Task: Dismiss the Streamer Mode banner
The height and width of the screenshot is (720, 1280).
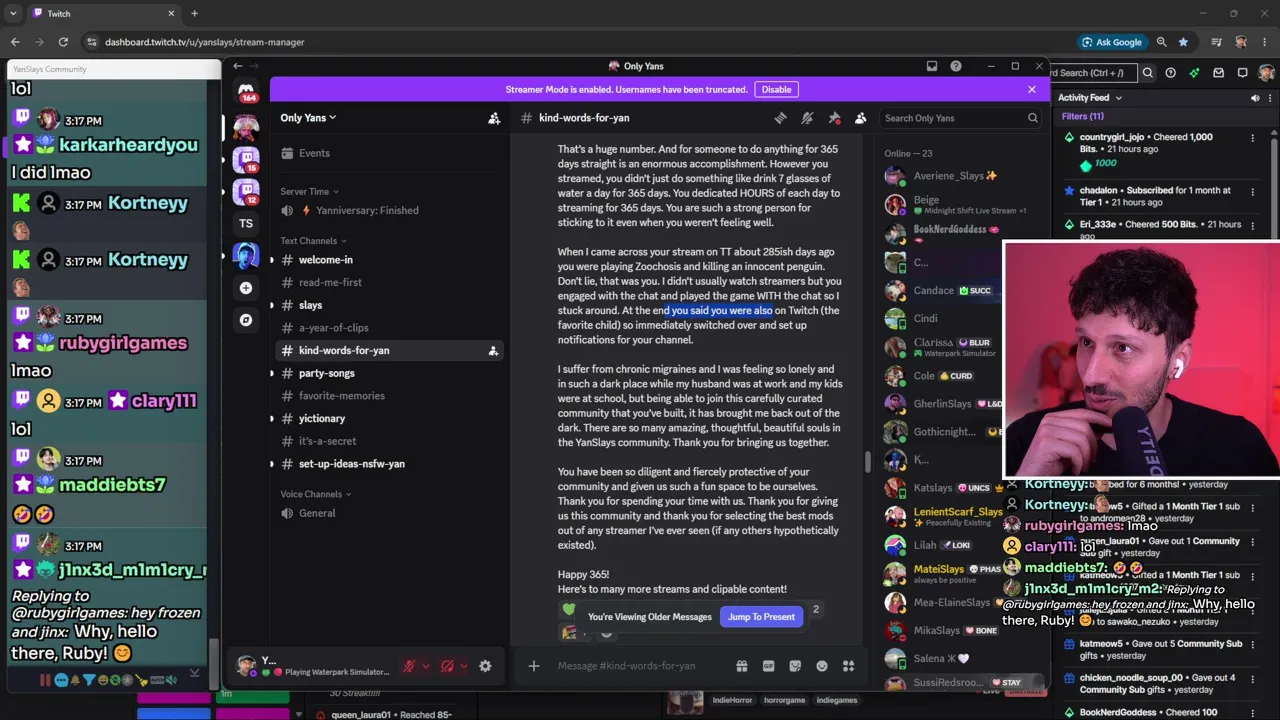Action: pyautogui.click(x=1032, y=89)
